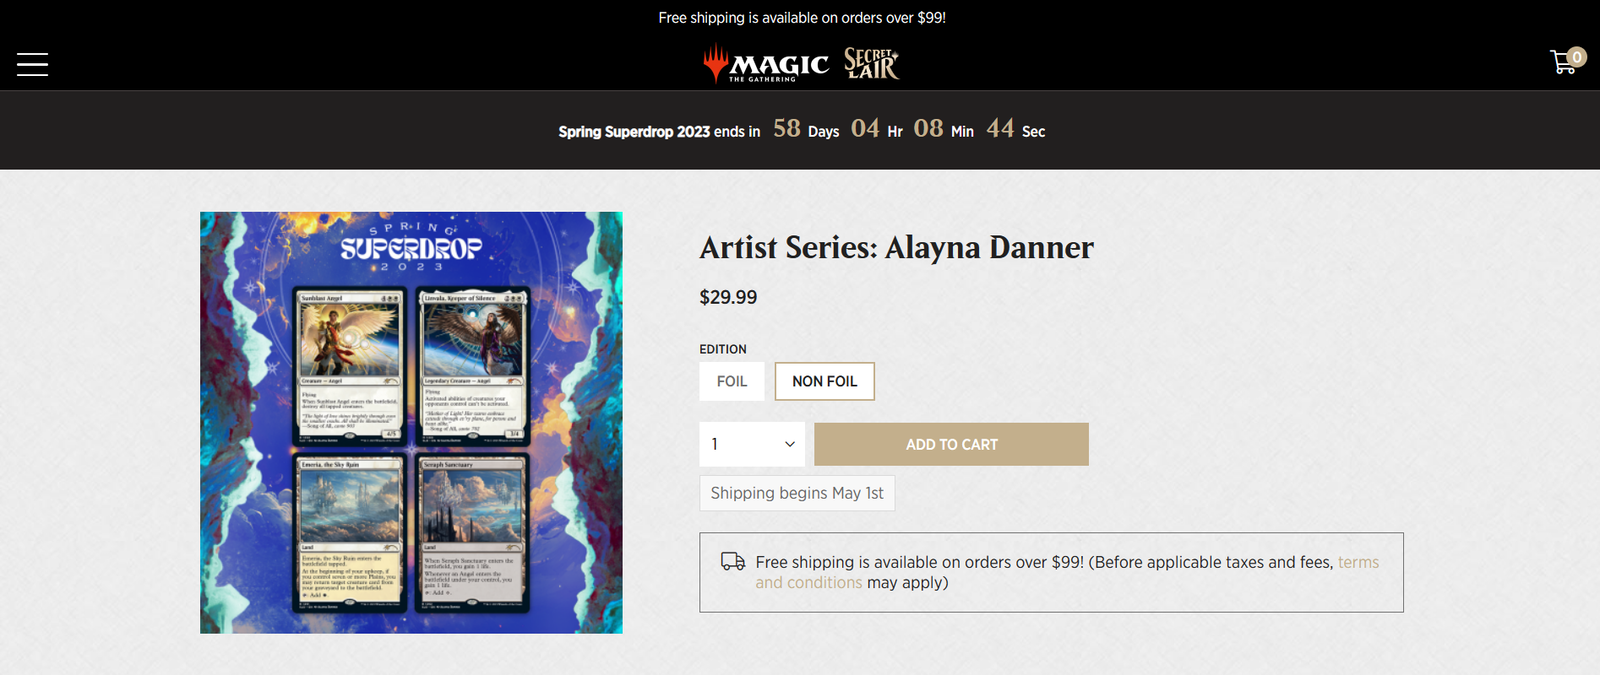Click the Magic The Gathering logo
The width and height of the screenshot is (1600, 675).
(x=766, y=64)
